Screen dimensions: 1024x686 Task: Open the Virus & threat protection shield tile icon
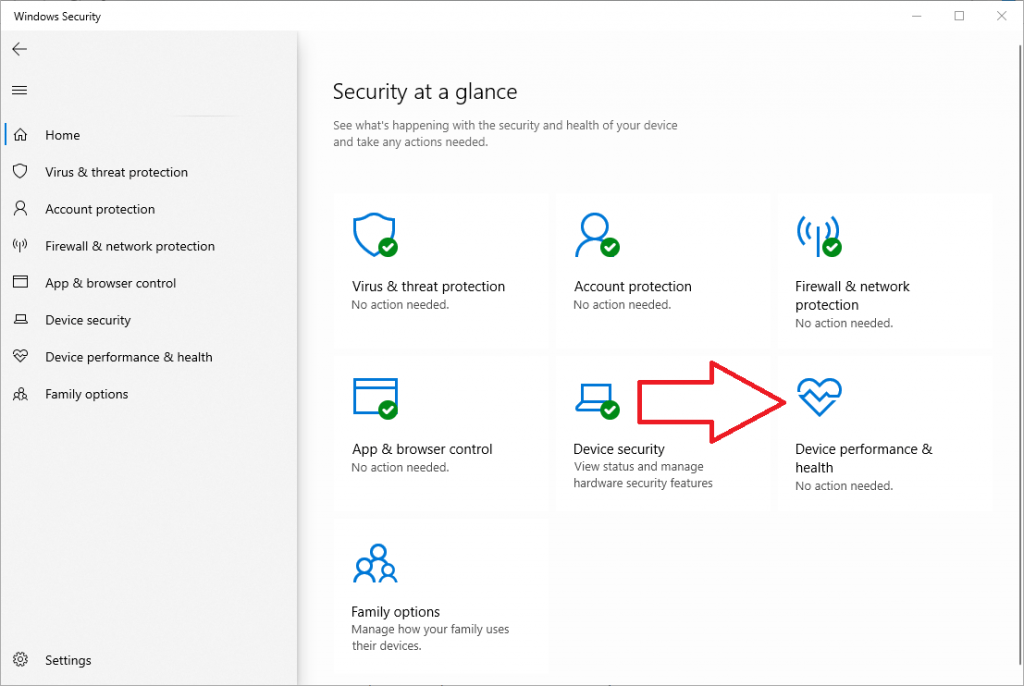pyautogui.click(x=375, y=235)
